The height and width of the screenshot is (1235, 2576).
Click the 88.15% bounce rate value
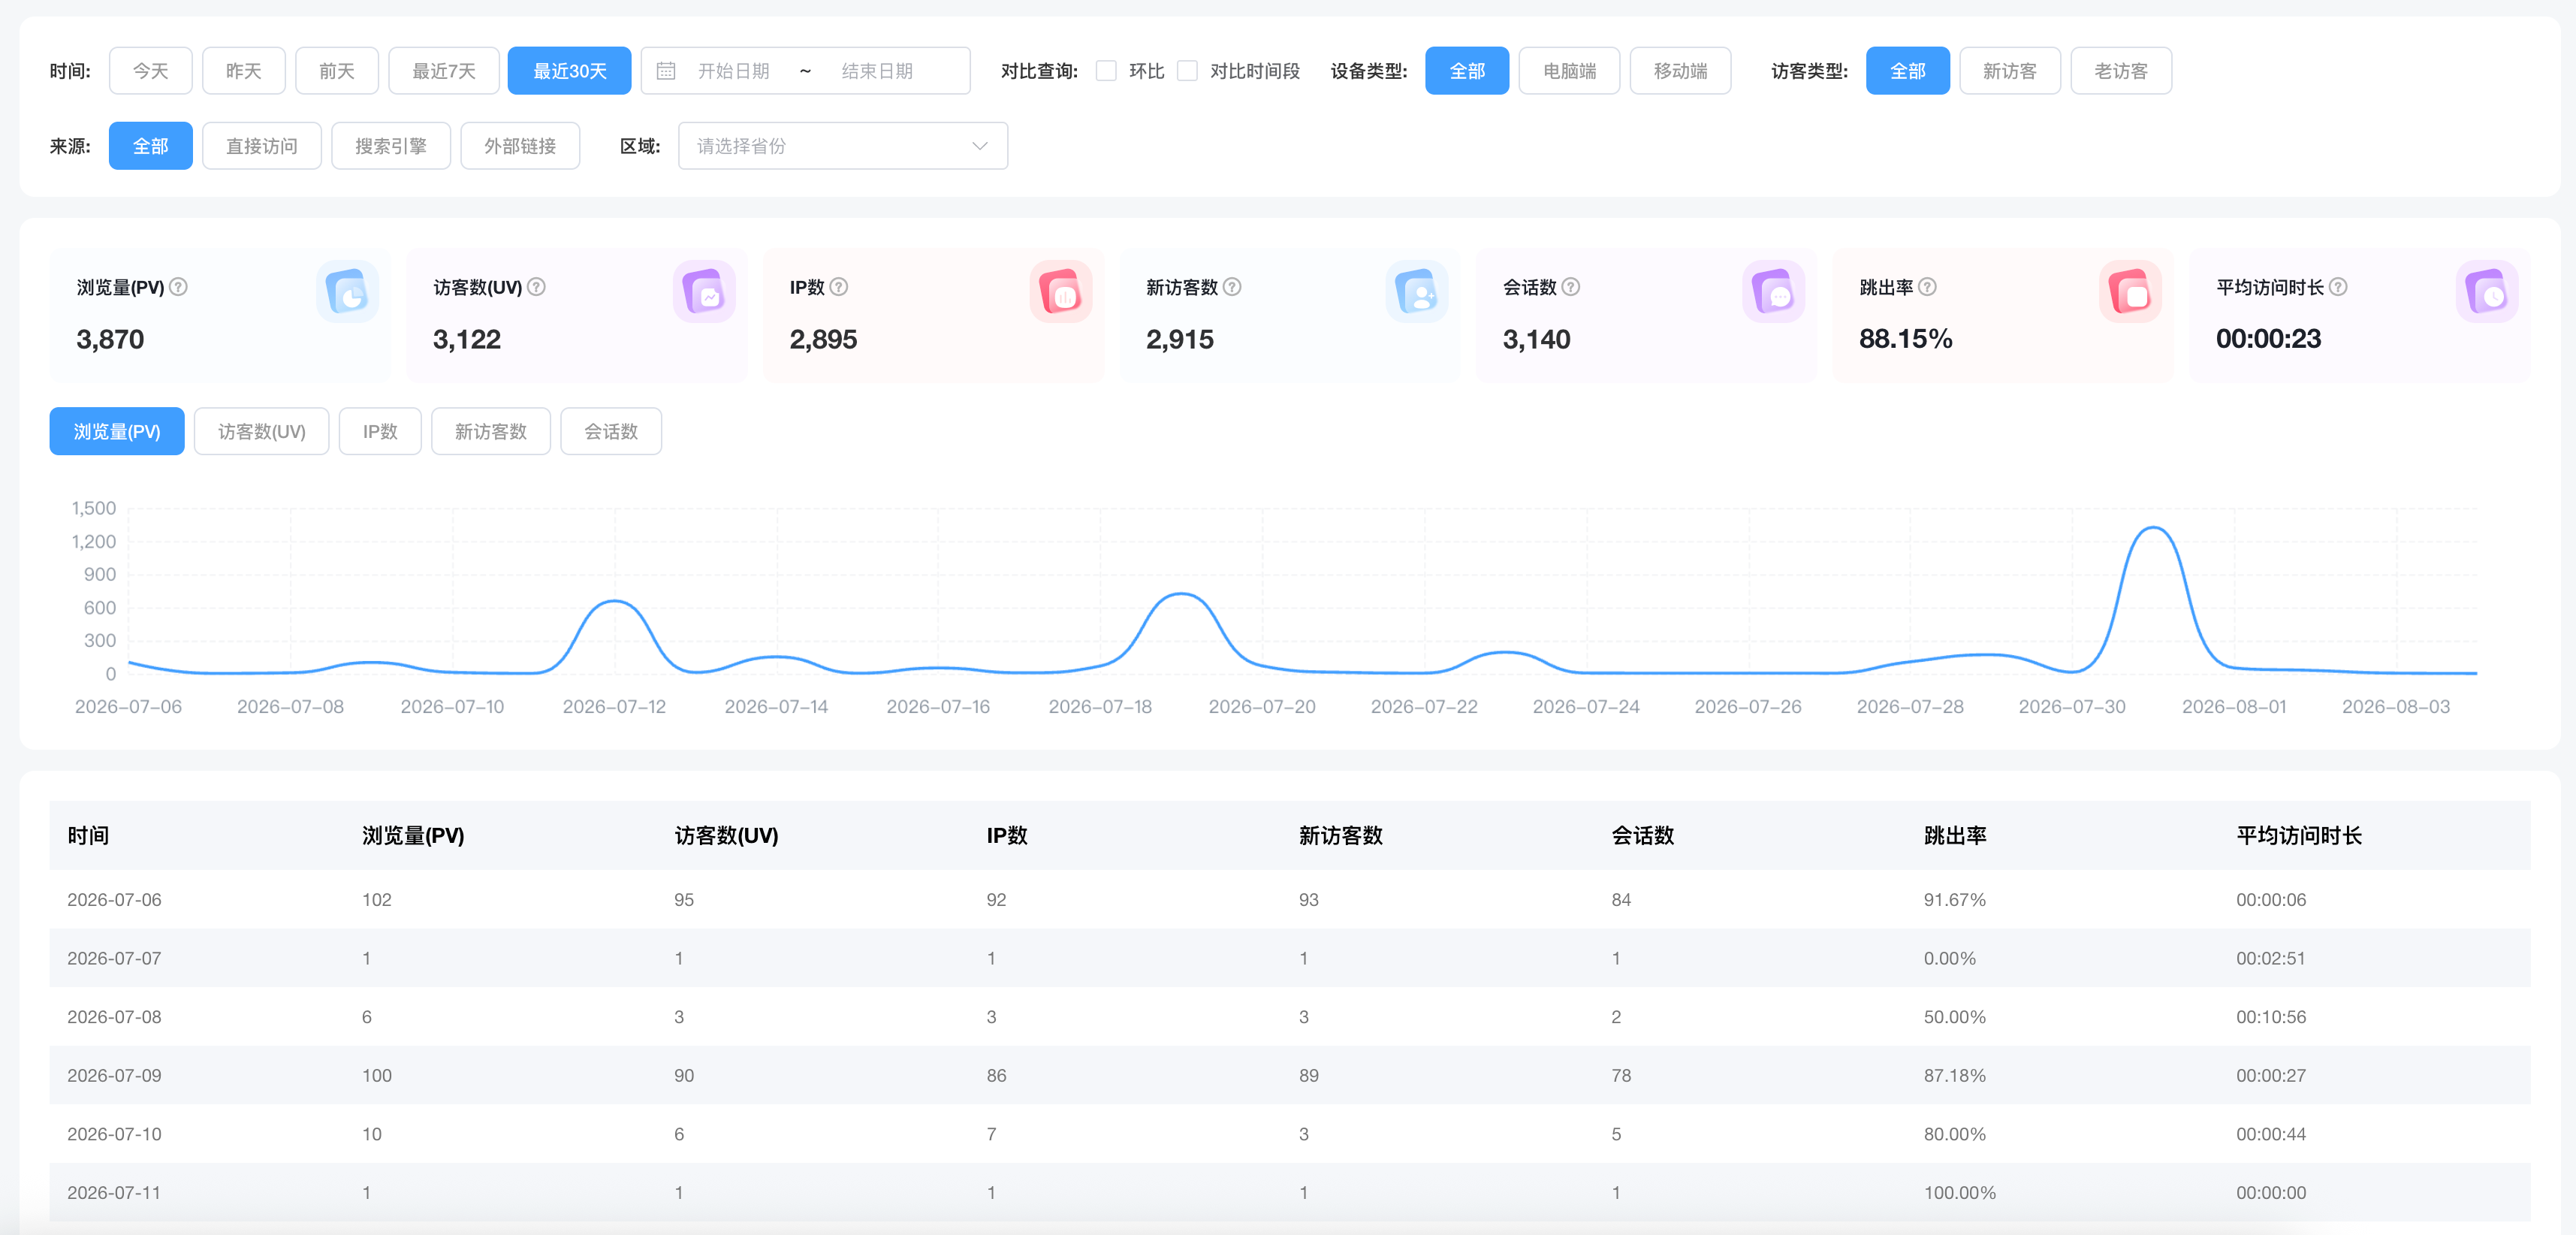click(1906, 339)
